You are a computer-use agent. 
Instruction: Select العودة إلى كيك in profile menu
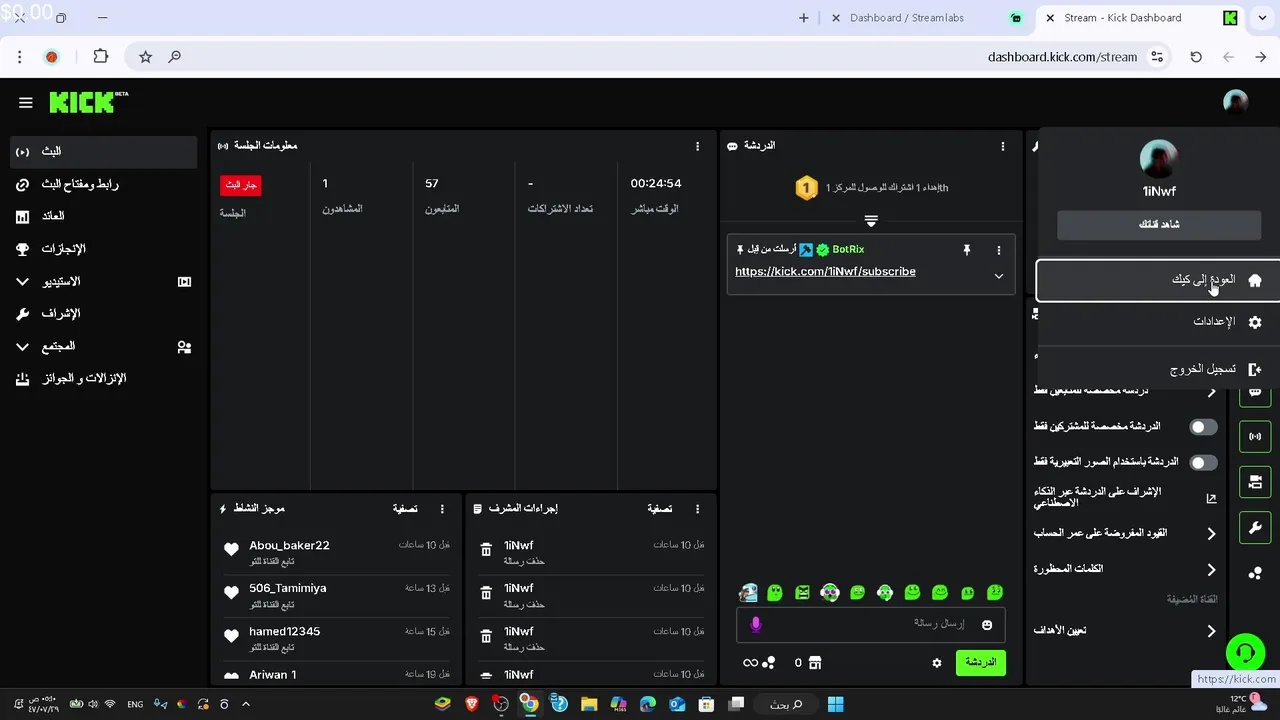(x=1157, y=280)
